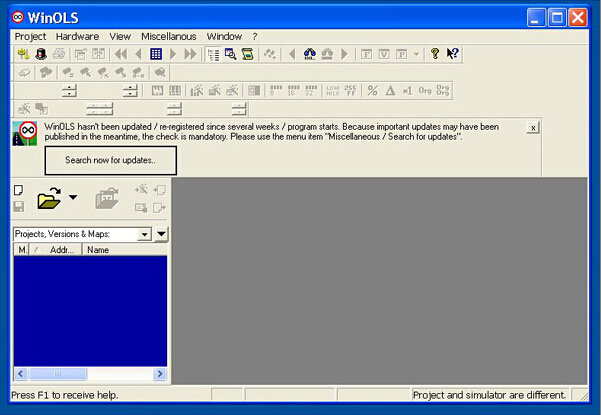
Task: Click the new document page icon
Action: click(x=18, y=190)
